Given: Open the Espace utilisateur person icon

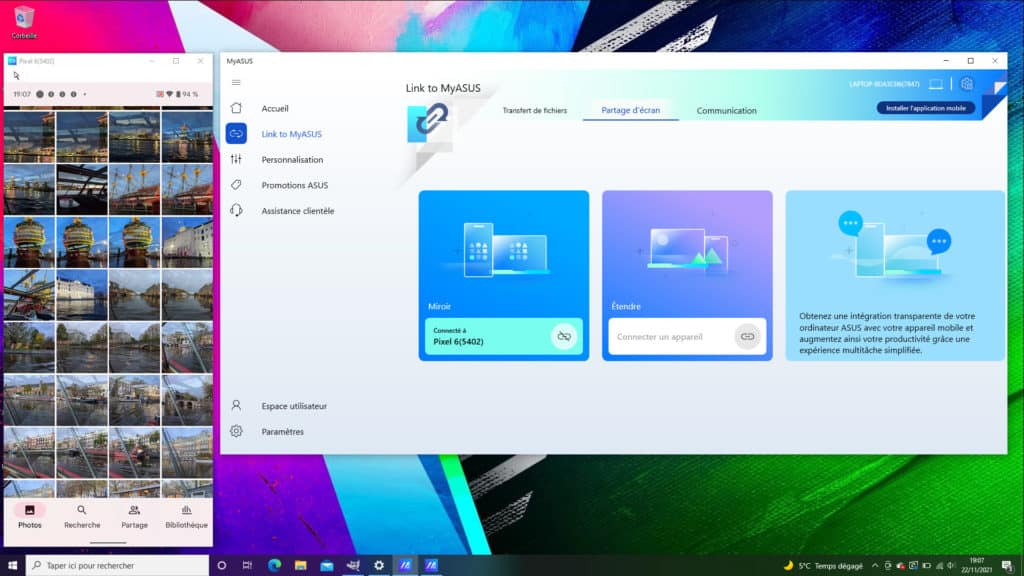Looking at the screenshot, I should pos(236,406).
